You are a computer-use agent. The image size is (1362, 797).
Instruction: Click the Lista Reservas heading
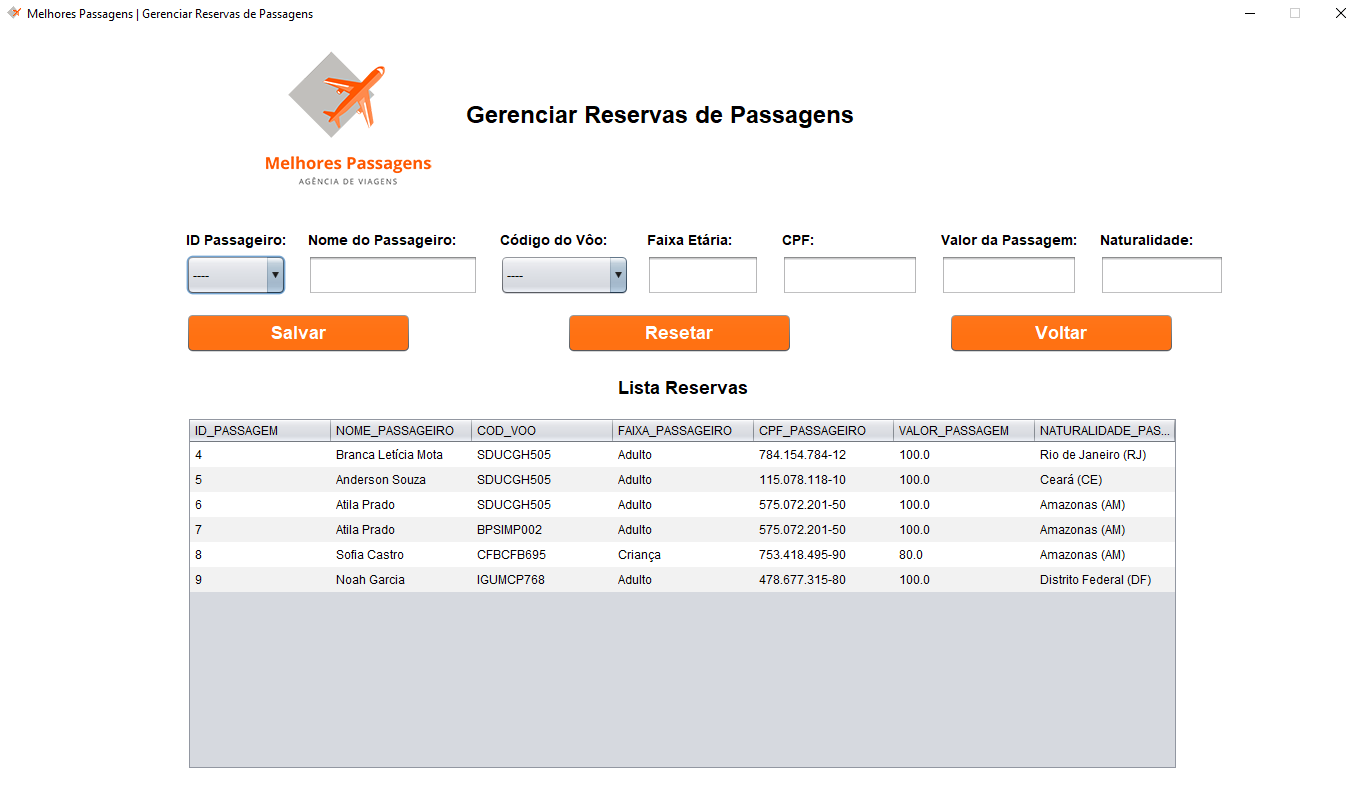683,388
